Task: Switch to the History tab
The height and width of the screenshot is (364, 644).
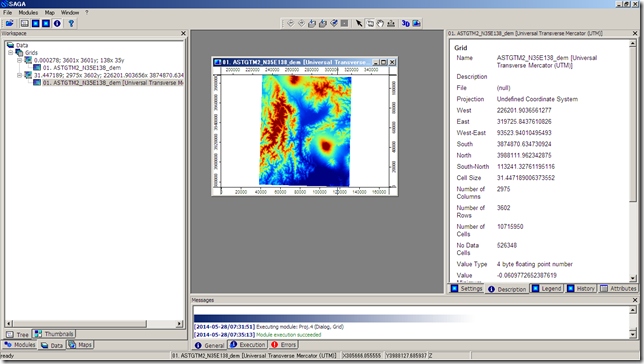Action: (x=581, y=288)
